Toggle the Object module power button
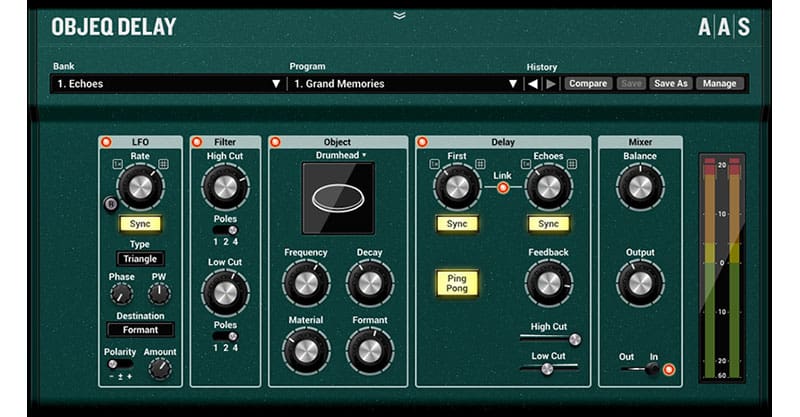Image resolution: width=800 pixels, height=417 pixels. (x=275, y=142)
